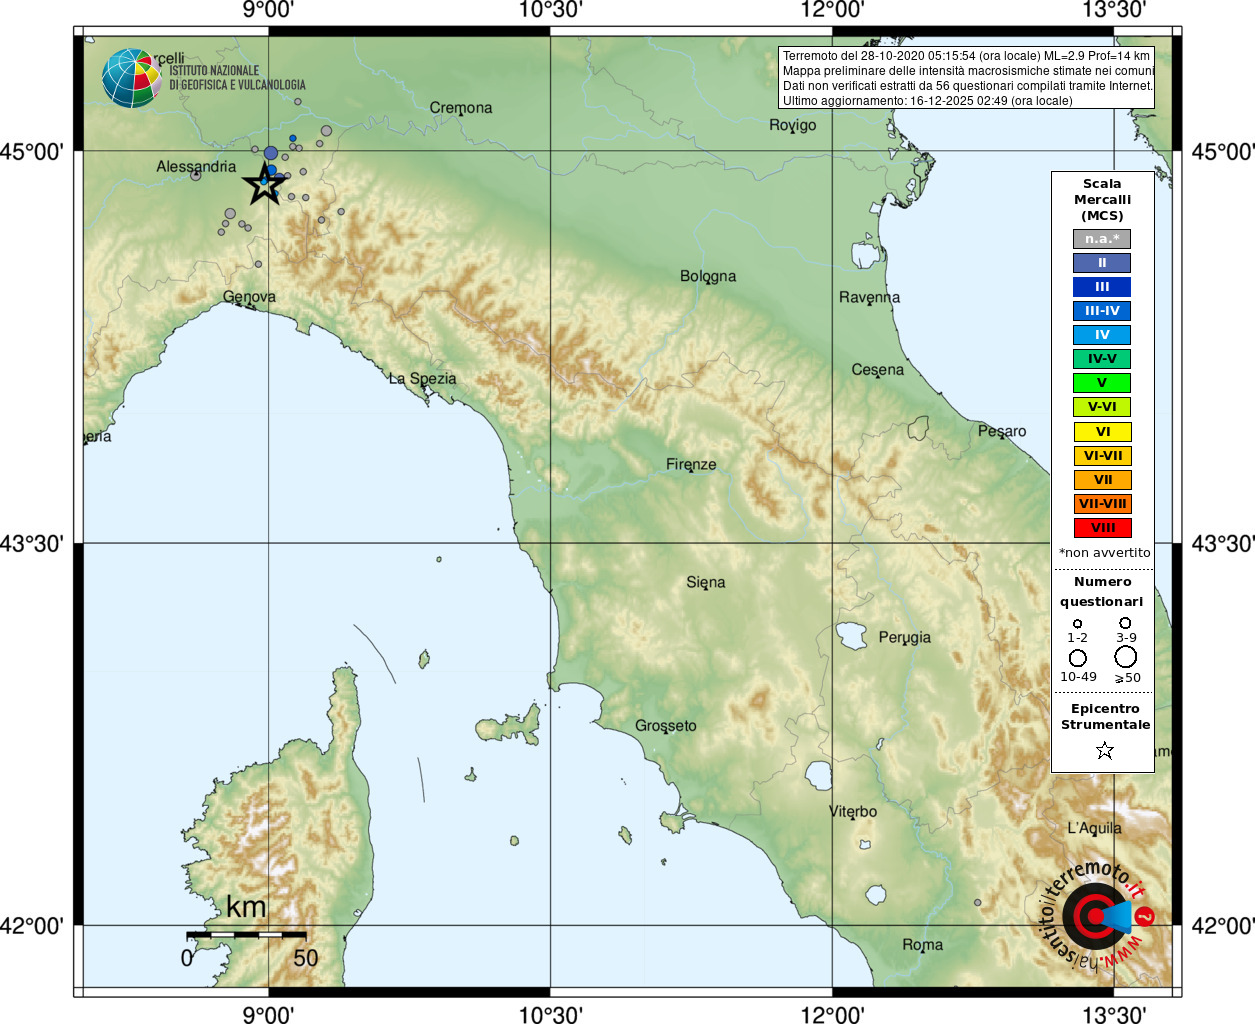Screen dimensions: 1255x1024
Task: Select the 1-2 questionnaire circle in legend
Action: click(1077, 624)
